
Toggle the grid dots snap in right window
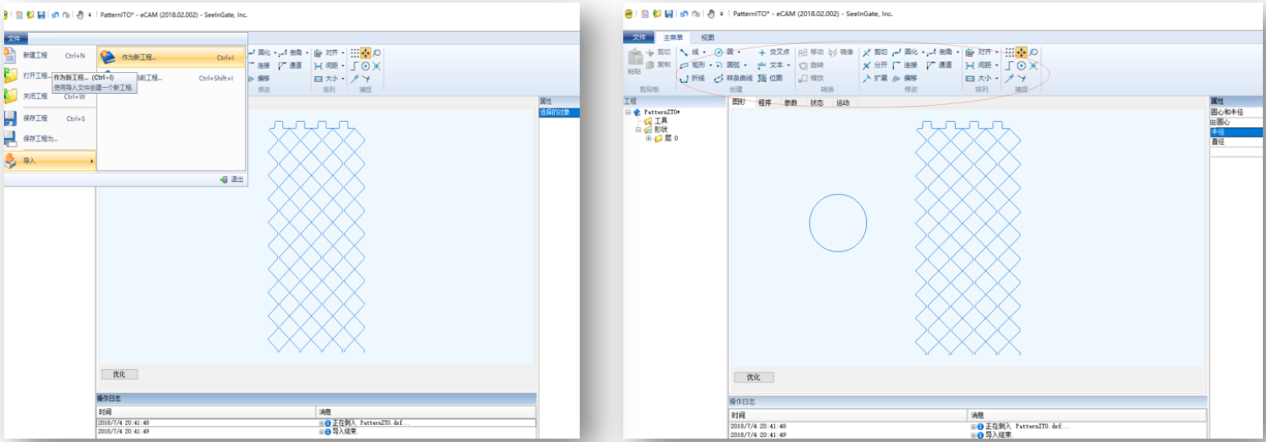point(1009,52)
